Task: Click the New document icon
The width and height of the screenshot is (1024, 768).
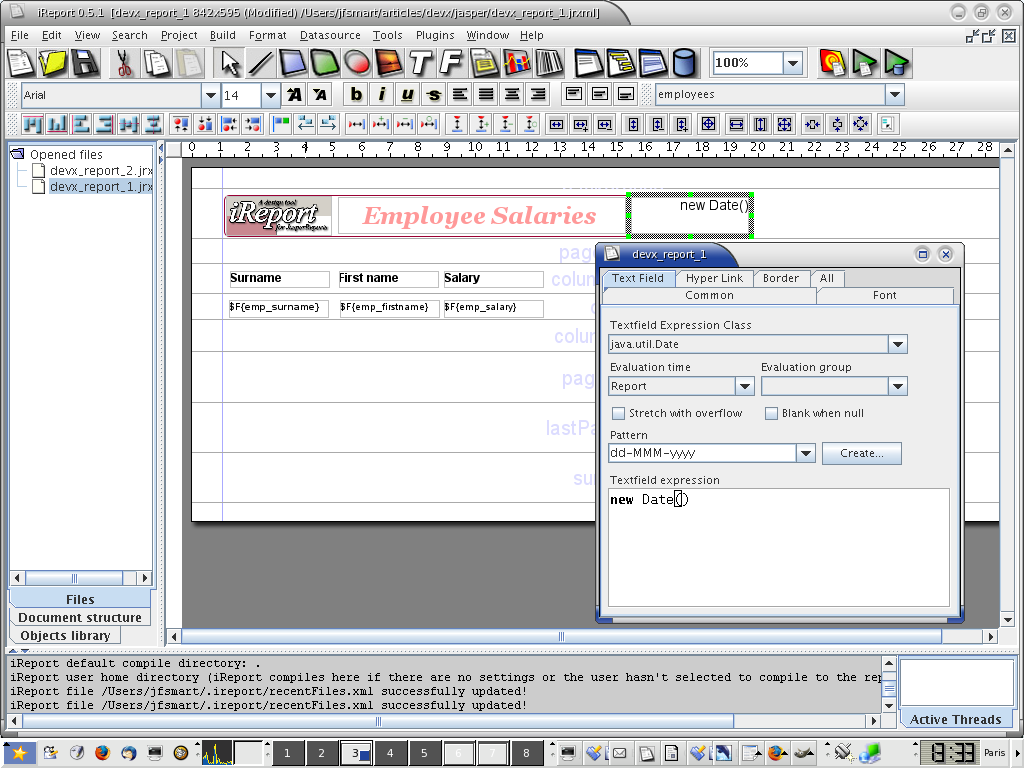Action: pyautogui.click(x=20, y=63)
